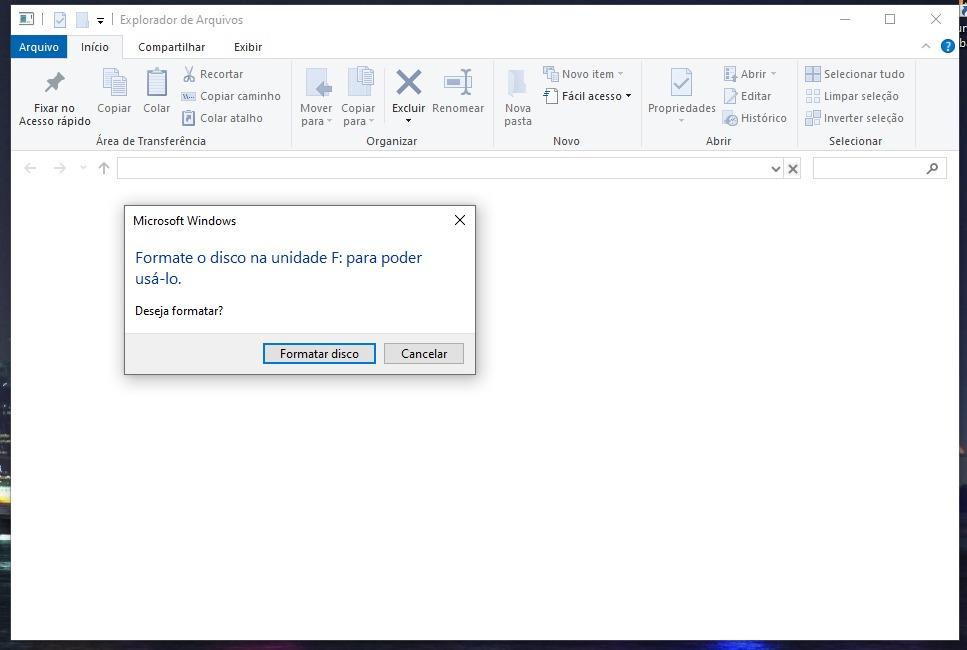Click Selecionar tudo
Image resolution: width=967 pixels, height=650 pixels.
point(855,74)
